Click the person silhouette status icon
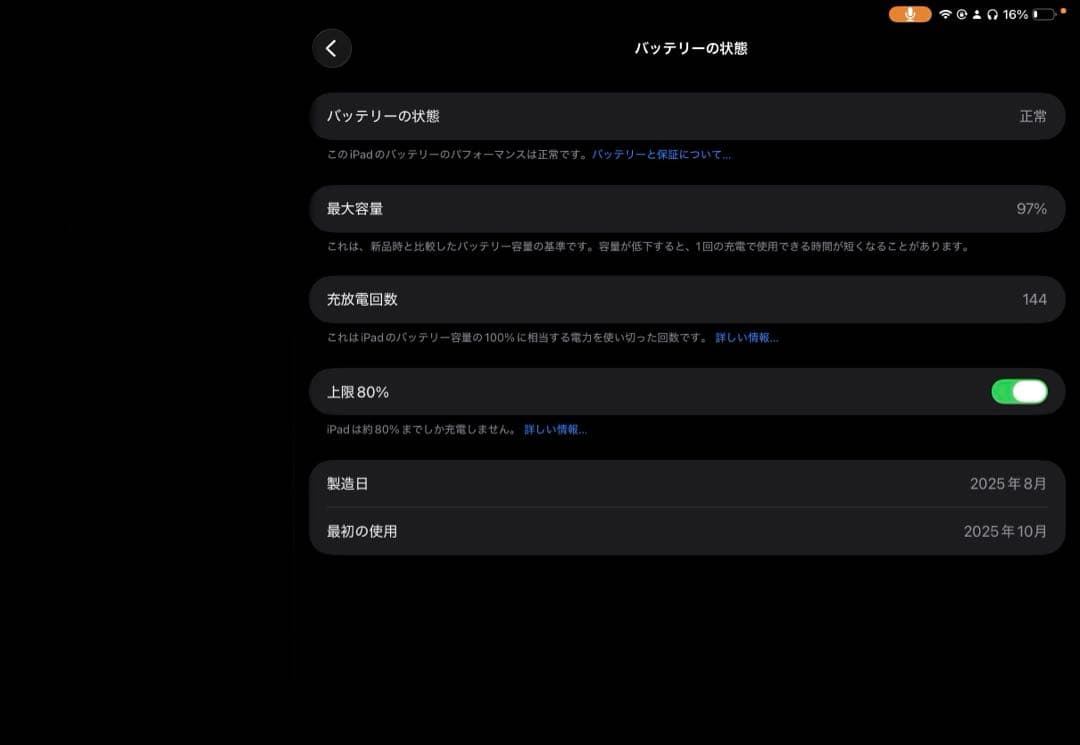 click(977, 14)
